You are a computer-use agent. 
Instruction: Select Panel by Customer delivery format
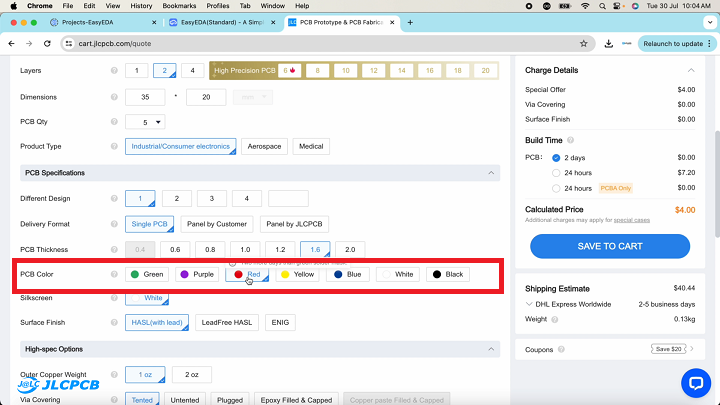coord(217,224)
